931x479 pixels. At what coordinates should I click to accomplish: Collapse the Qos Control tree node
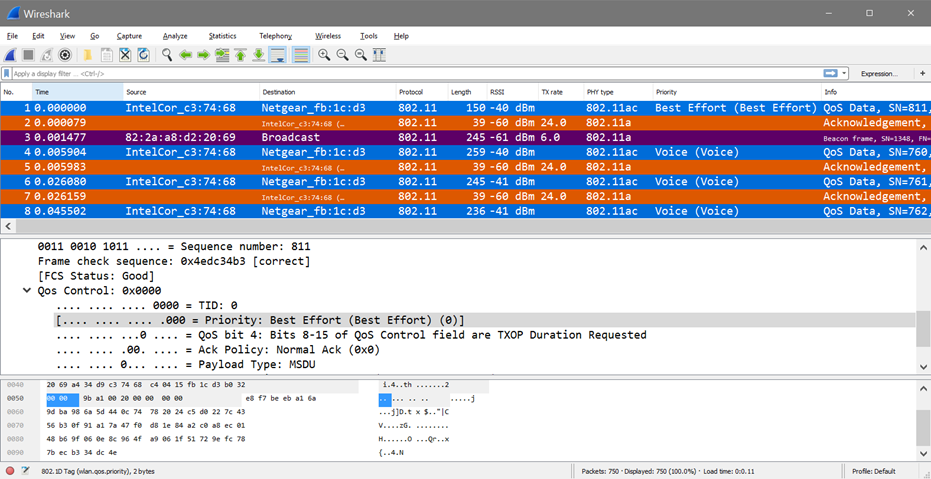[x=26, y=291]
